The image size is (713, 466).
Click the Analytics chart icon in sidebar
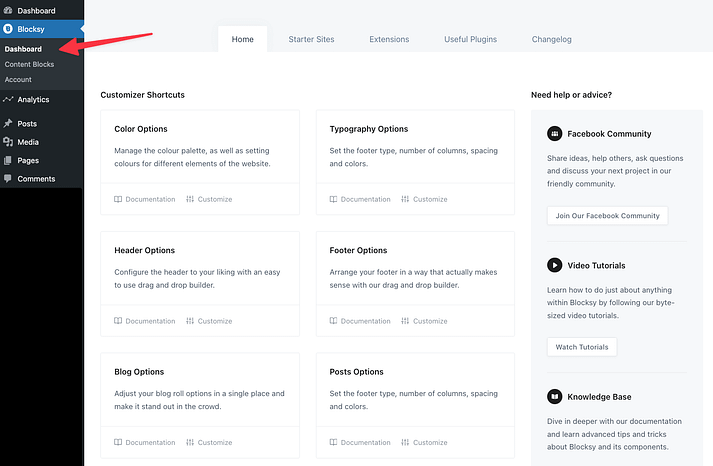coord(8,99)
